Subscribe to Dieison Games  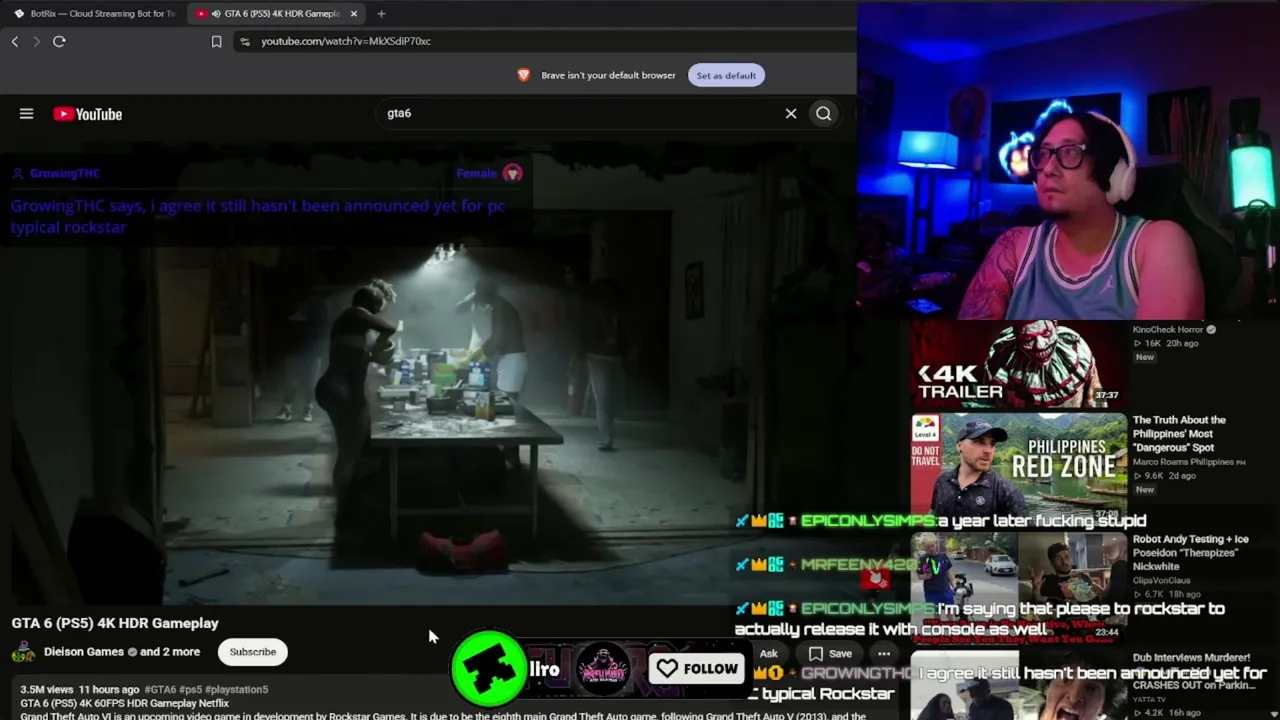253,652
